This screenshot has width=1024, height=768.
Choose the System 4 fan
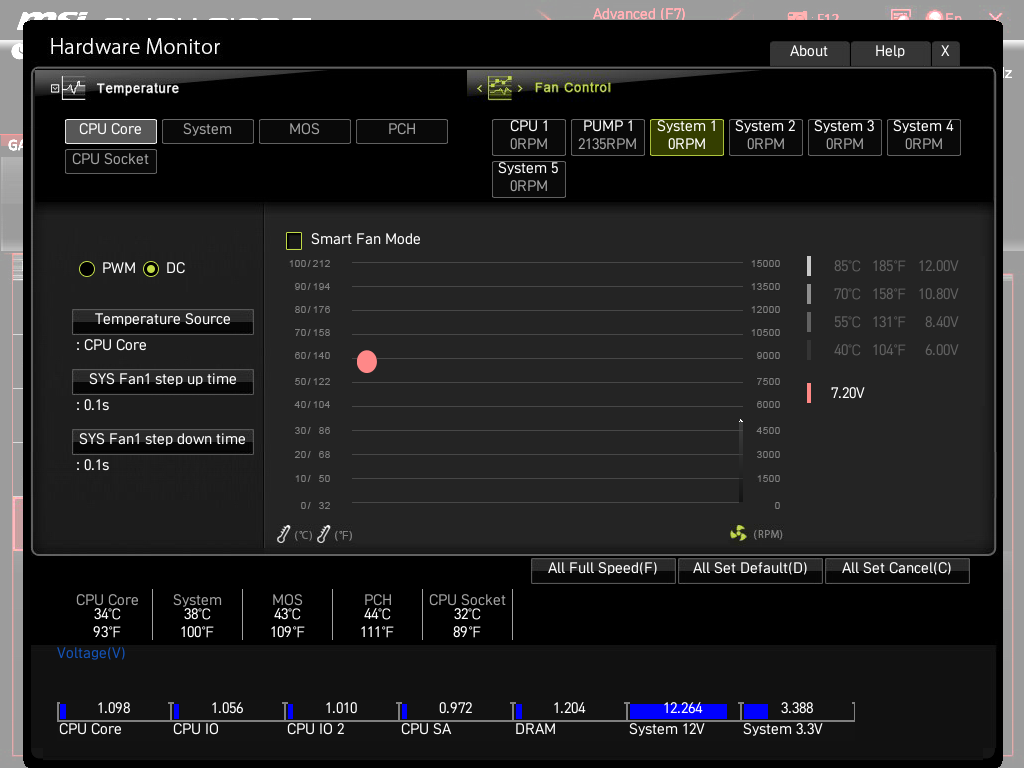click(x=923, y=136)
